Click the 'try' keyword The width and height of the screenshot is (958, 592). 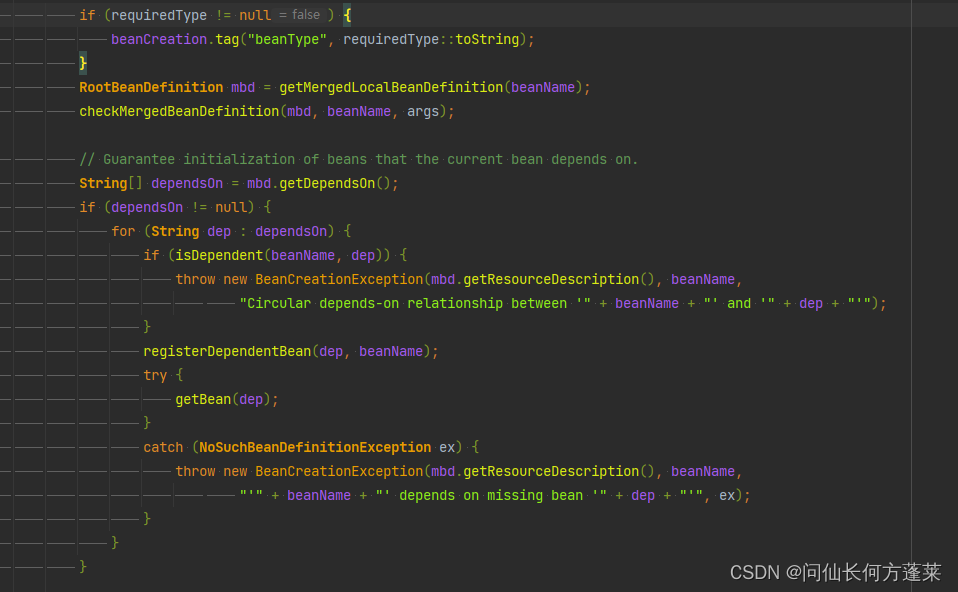click(x=155, y=376)
